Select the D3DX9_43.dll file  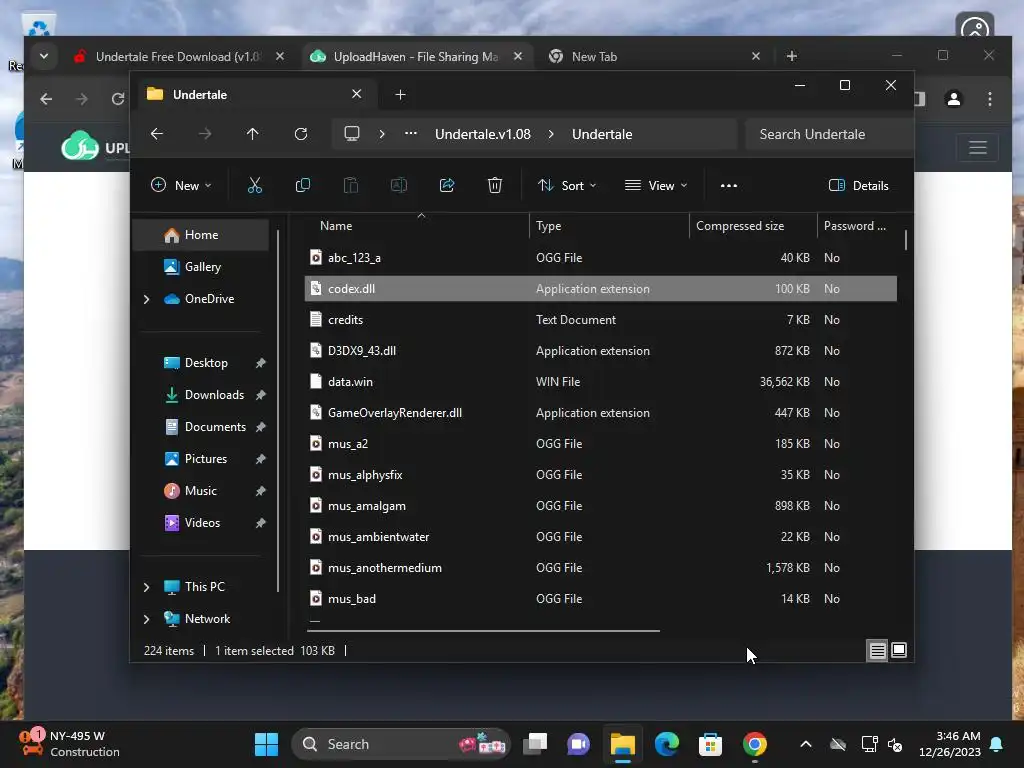[x=601, y=351]
